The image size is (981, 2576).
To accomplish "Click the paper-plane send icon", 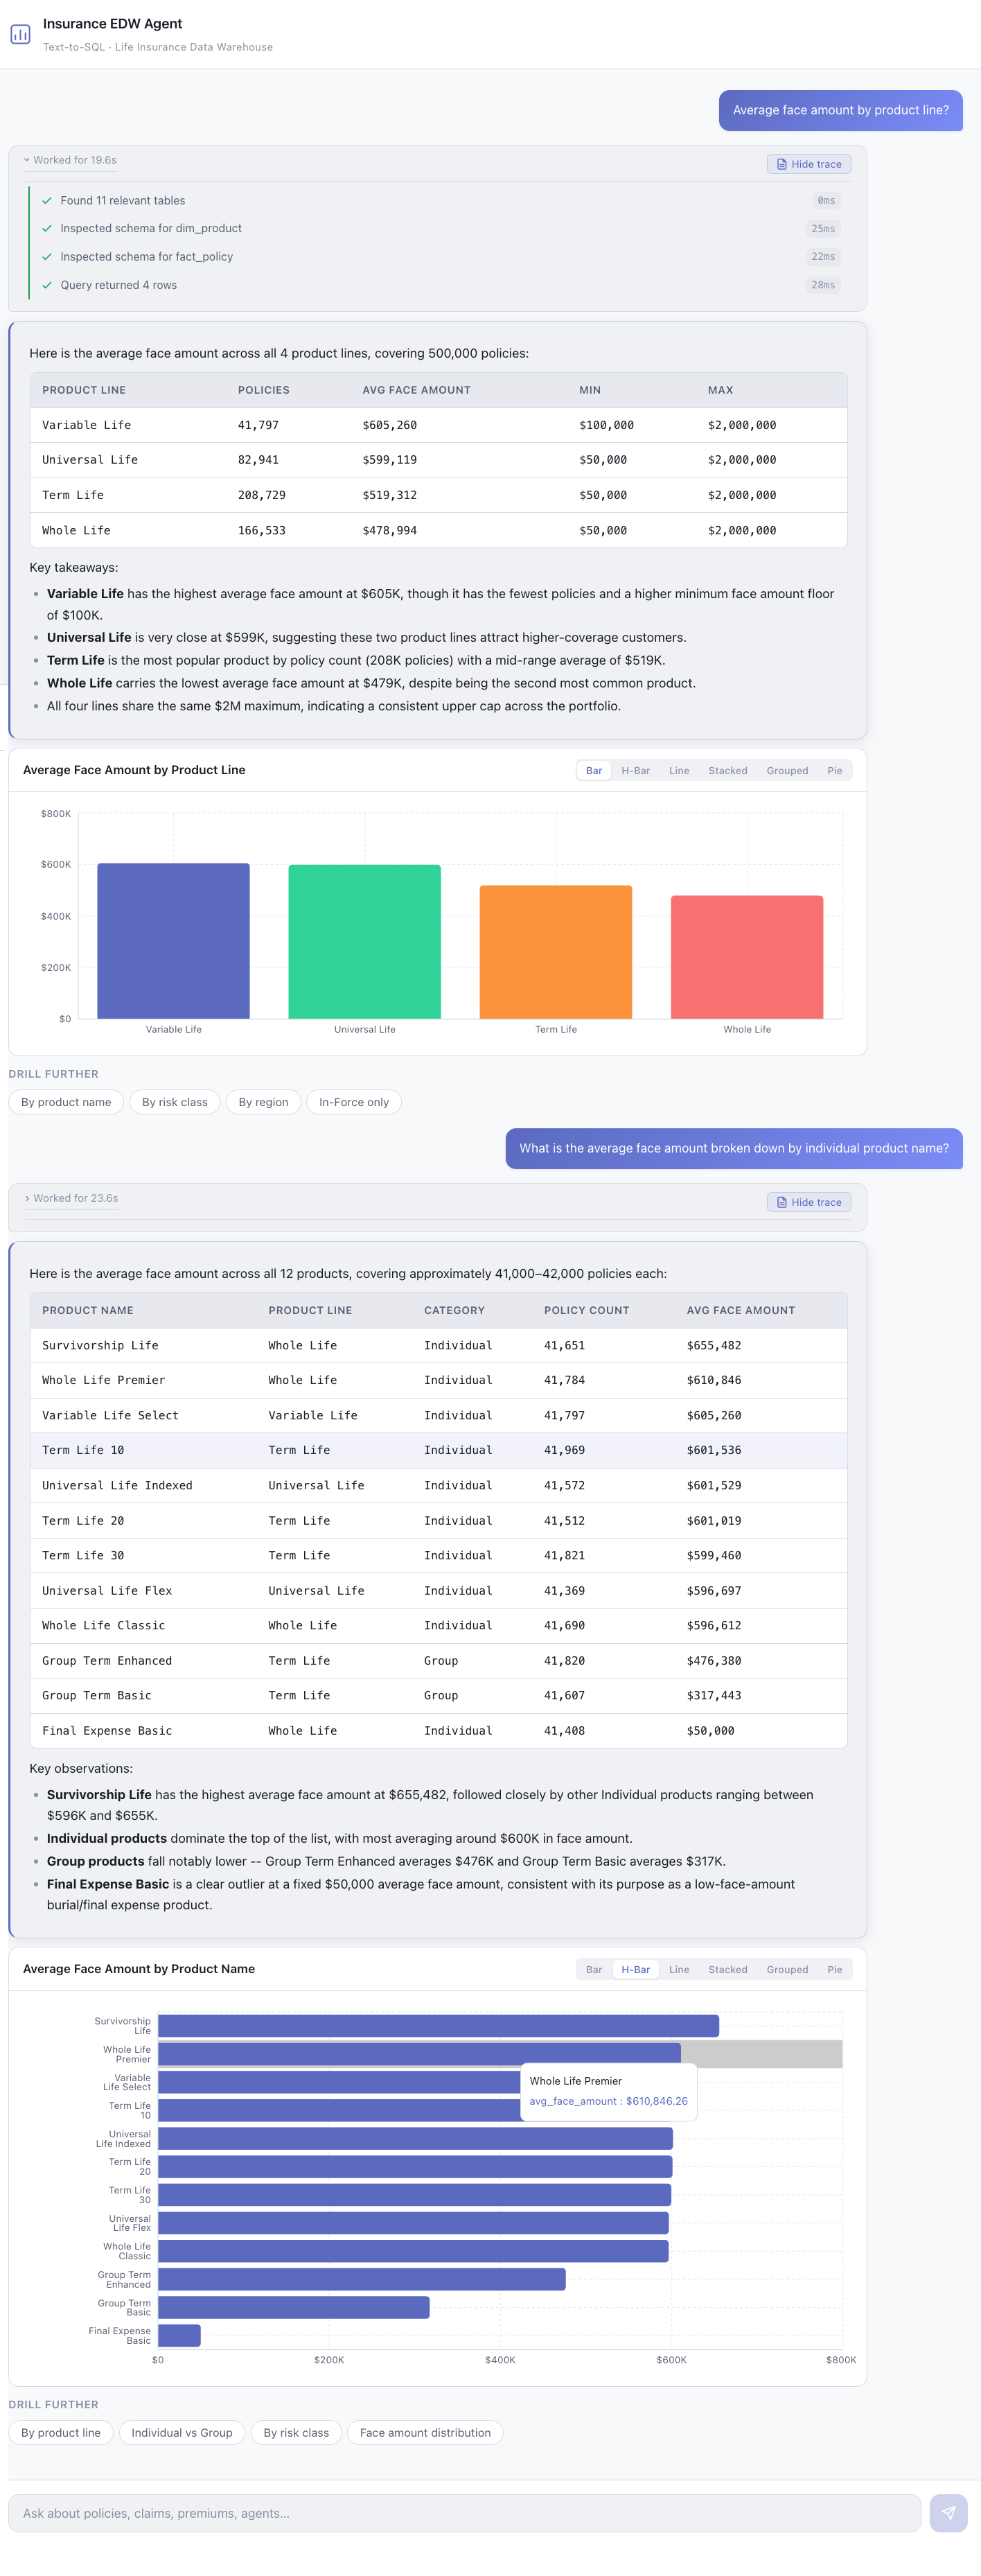I will point(948,2512).
